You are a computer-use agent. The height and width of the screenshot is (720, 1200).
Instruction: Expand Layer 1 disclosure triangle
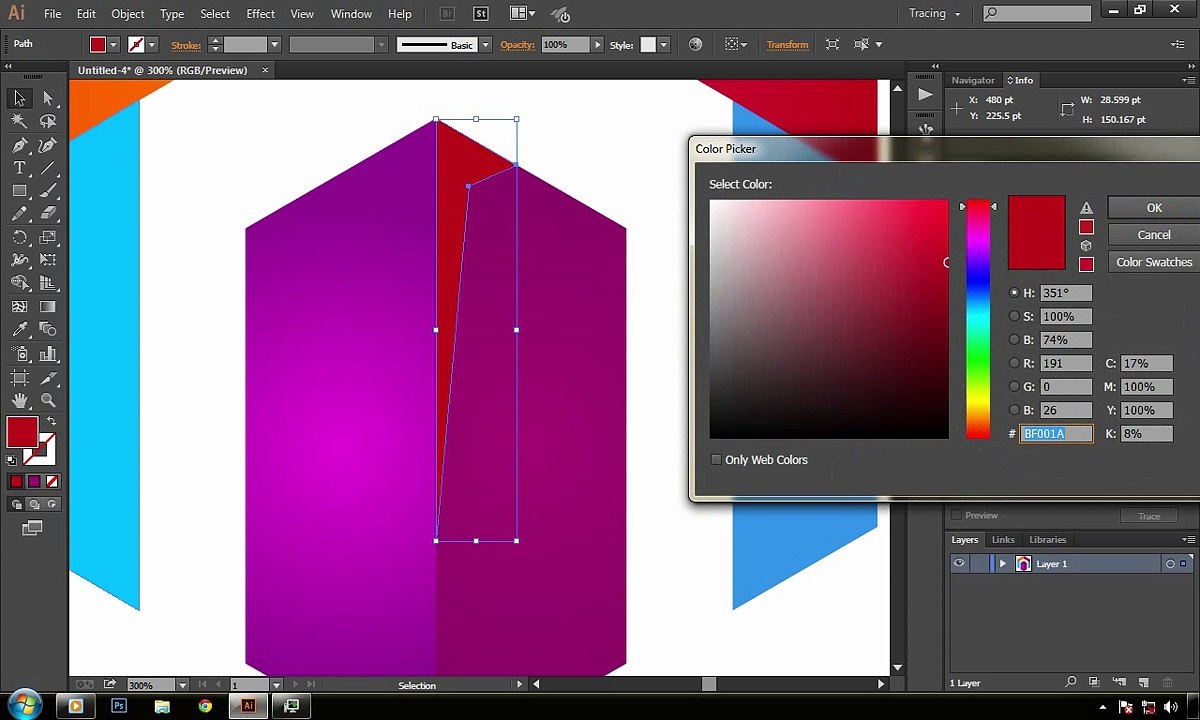coord(1002,564)
